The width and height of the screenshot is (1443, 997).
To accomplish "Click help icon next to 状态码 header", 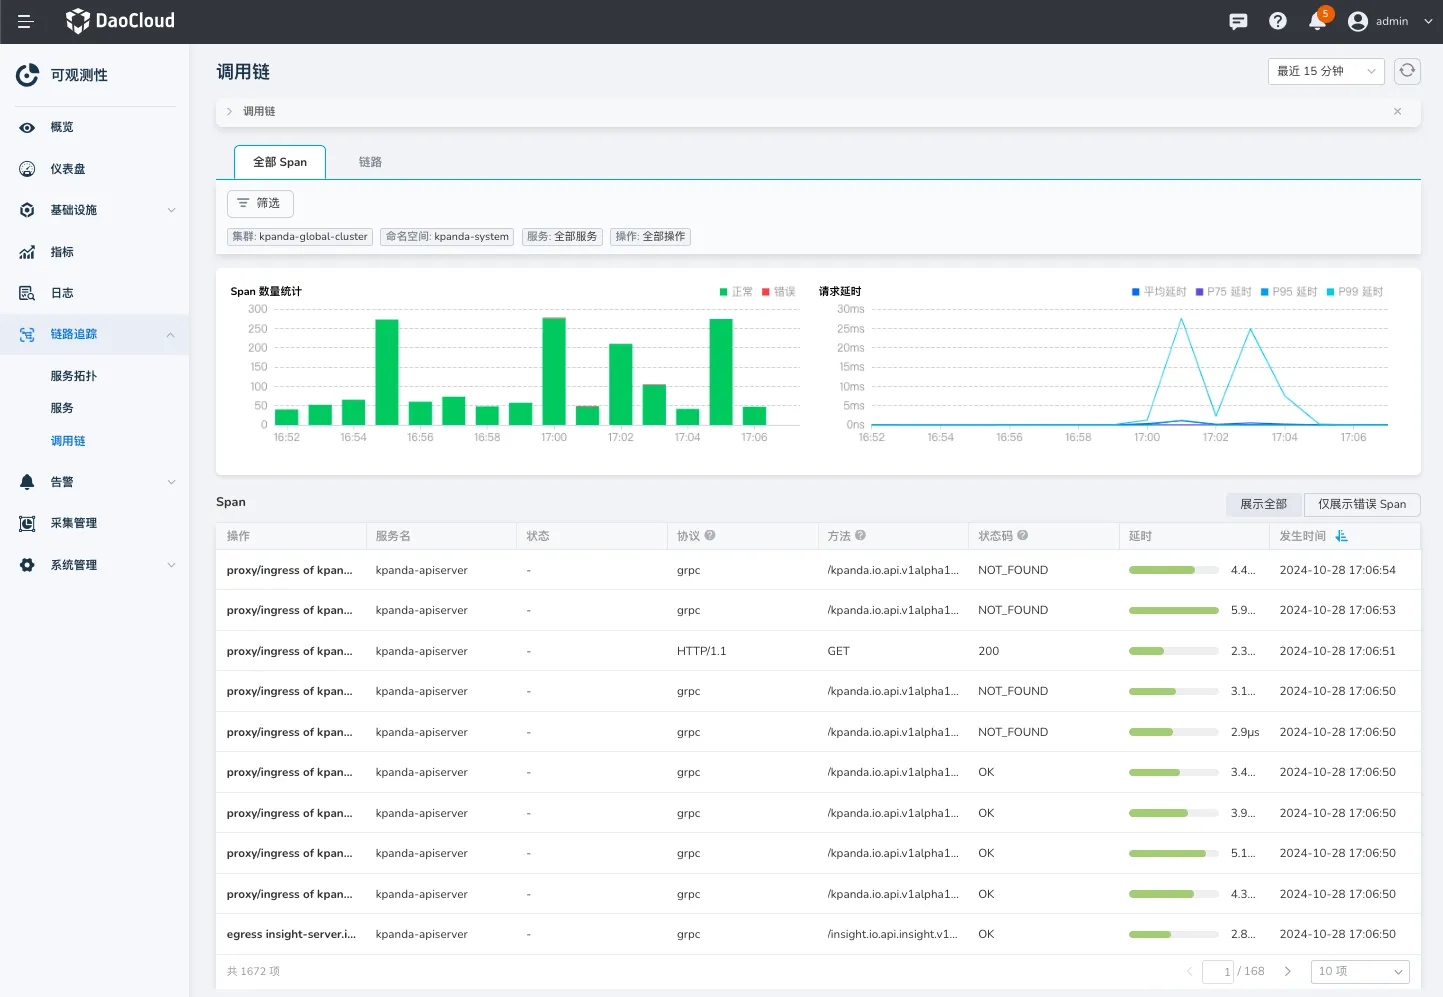I will 1023,536.
